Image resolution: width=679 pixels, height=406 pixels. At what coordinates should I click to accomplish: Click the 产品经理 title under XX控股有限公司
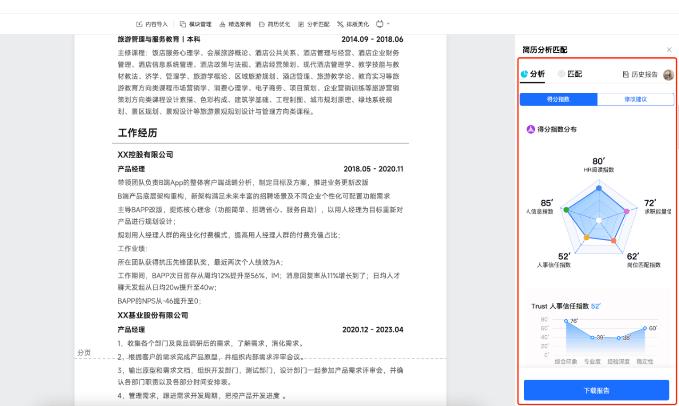pyautogui.click(x=131, y=169)
